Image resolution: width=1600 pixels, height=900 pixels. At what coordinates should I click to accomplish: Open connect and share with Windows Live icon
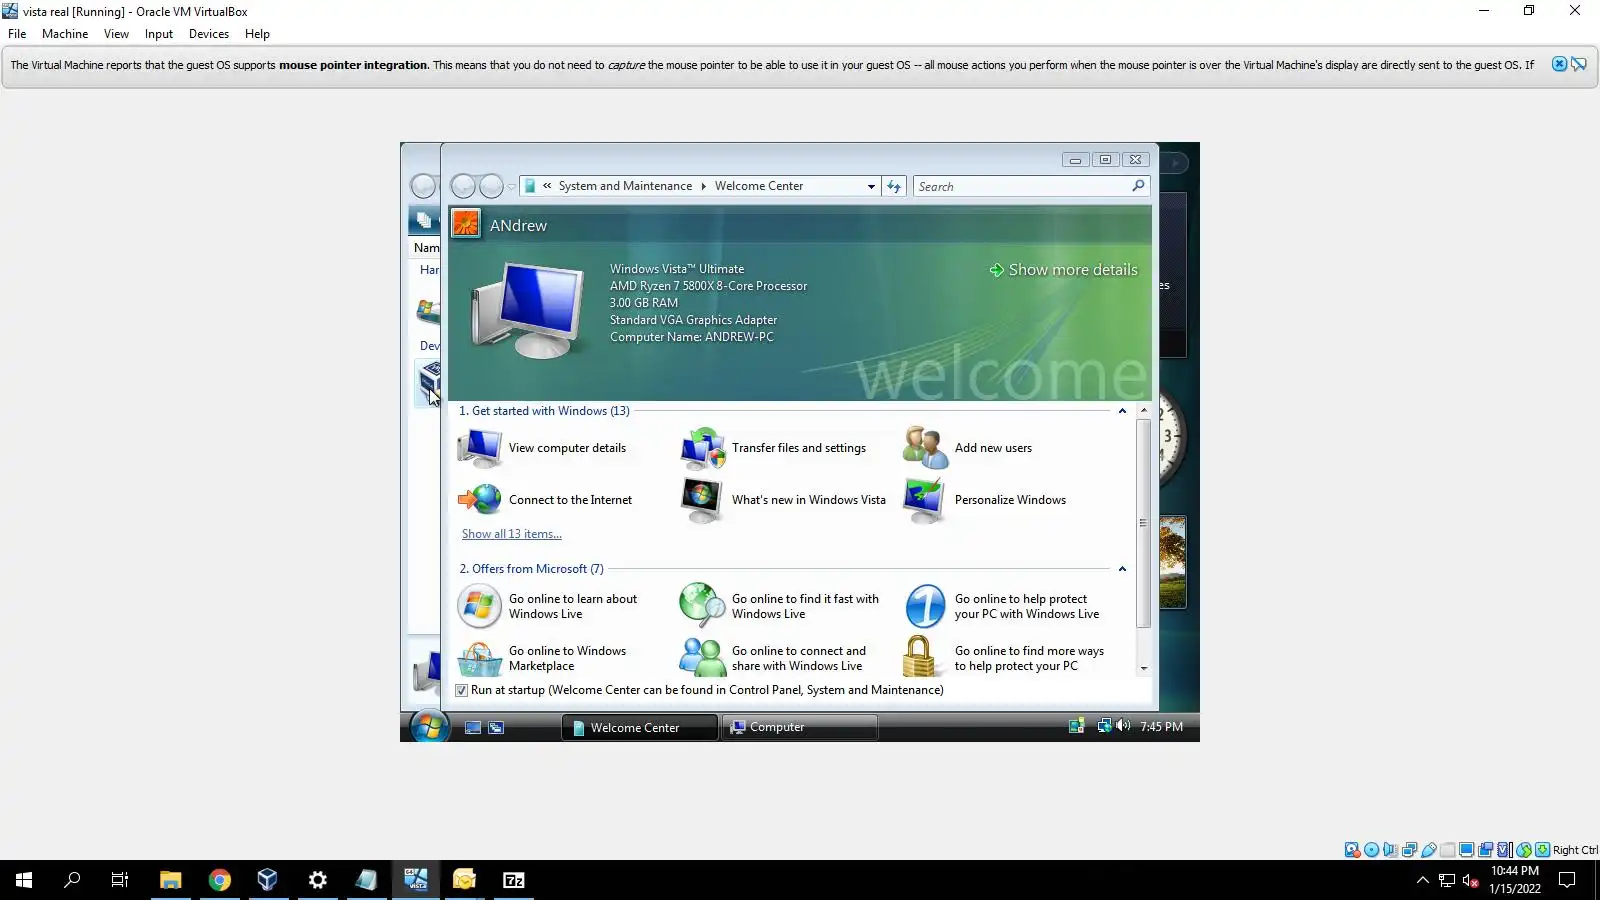[703, 658]
